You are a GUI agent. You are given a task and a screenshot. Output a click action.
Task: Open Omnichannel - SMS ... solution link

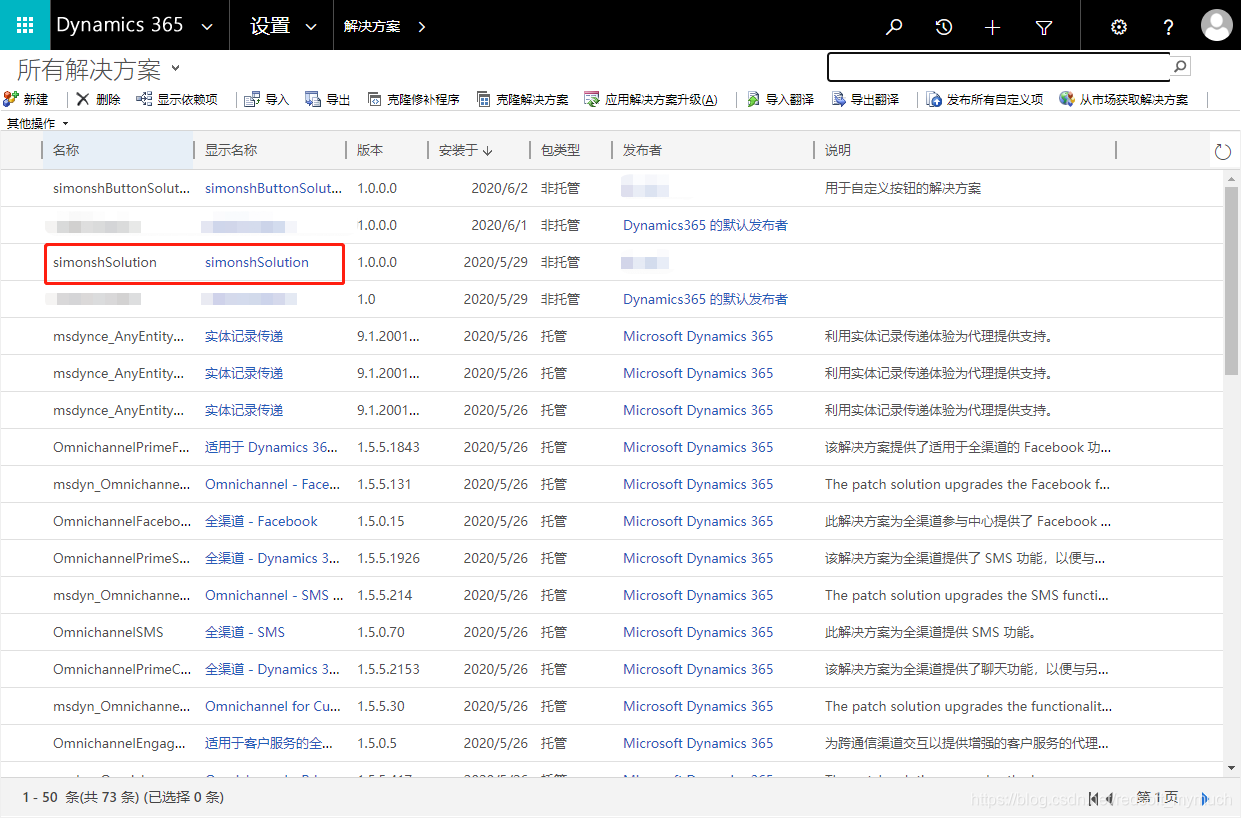273,595
